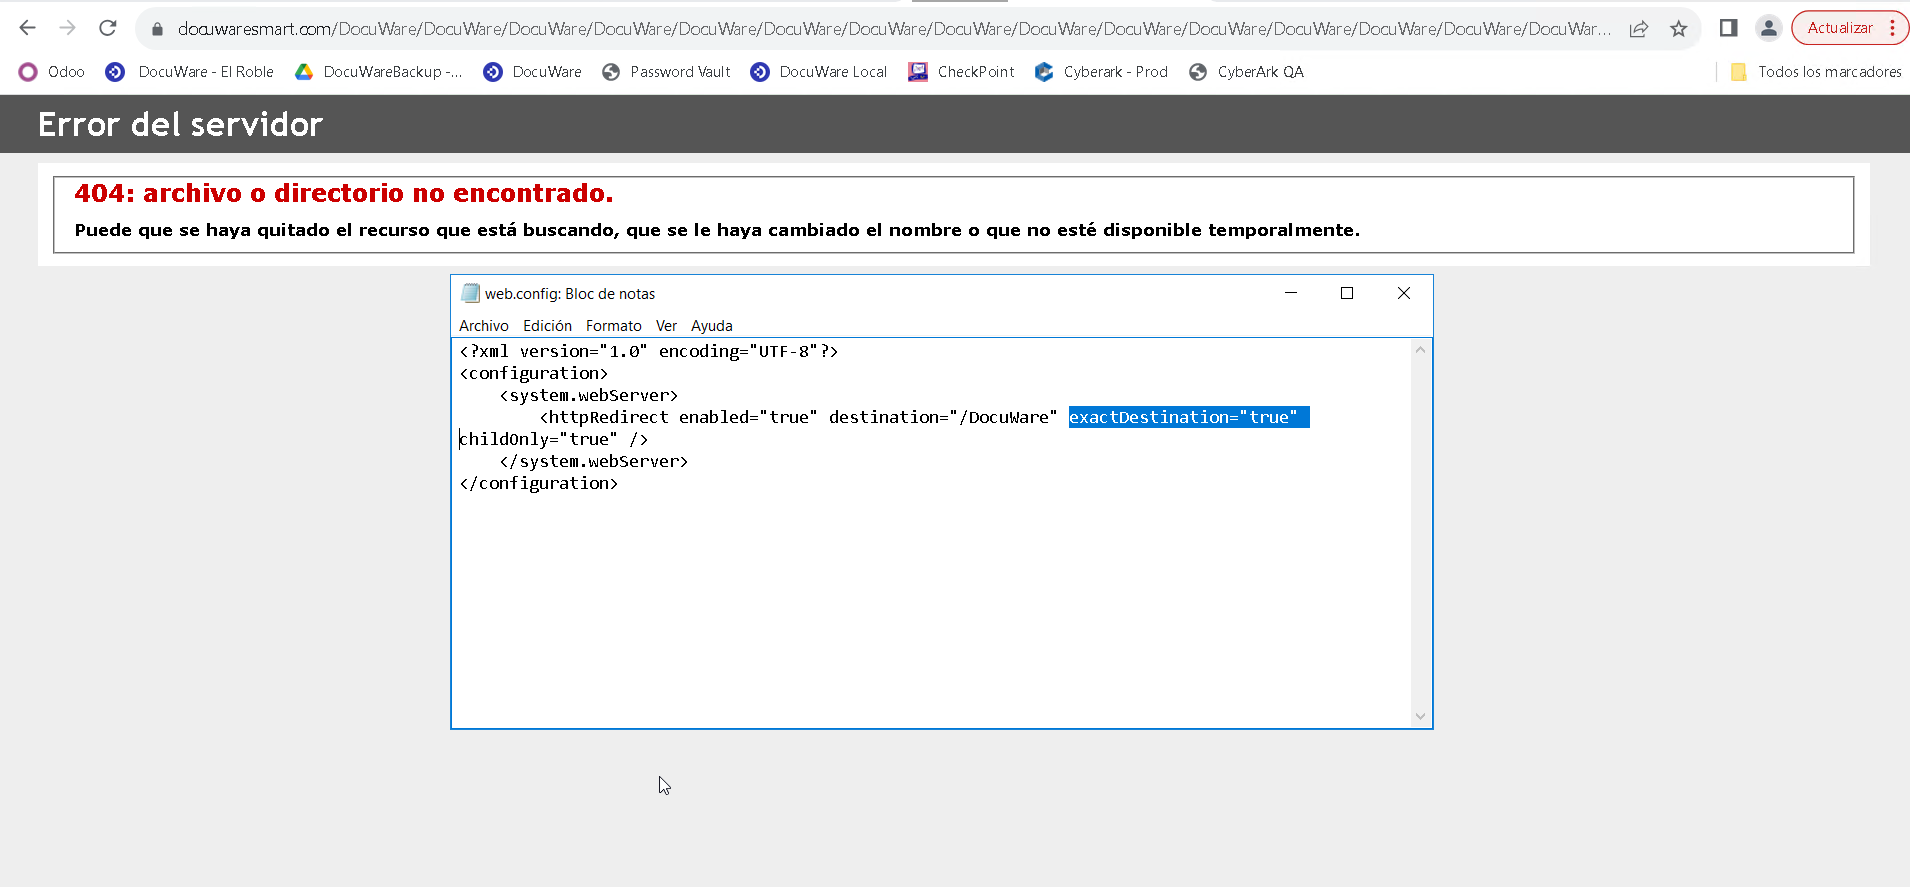This screenshot has height=887, width=1910.
Task: Click the browser address bar URL
Action: pyautogui.click(x=890, y=29)
